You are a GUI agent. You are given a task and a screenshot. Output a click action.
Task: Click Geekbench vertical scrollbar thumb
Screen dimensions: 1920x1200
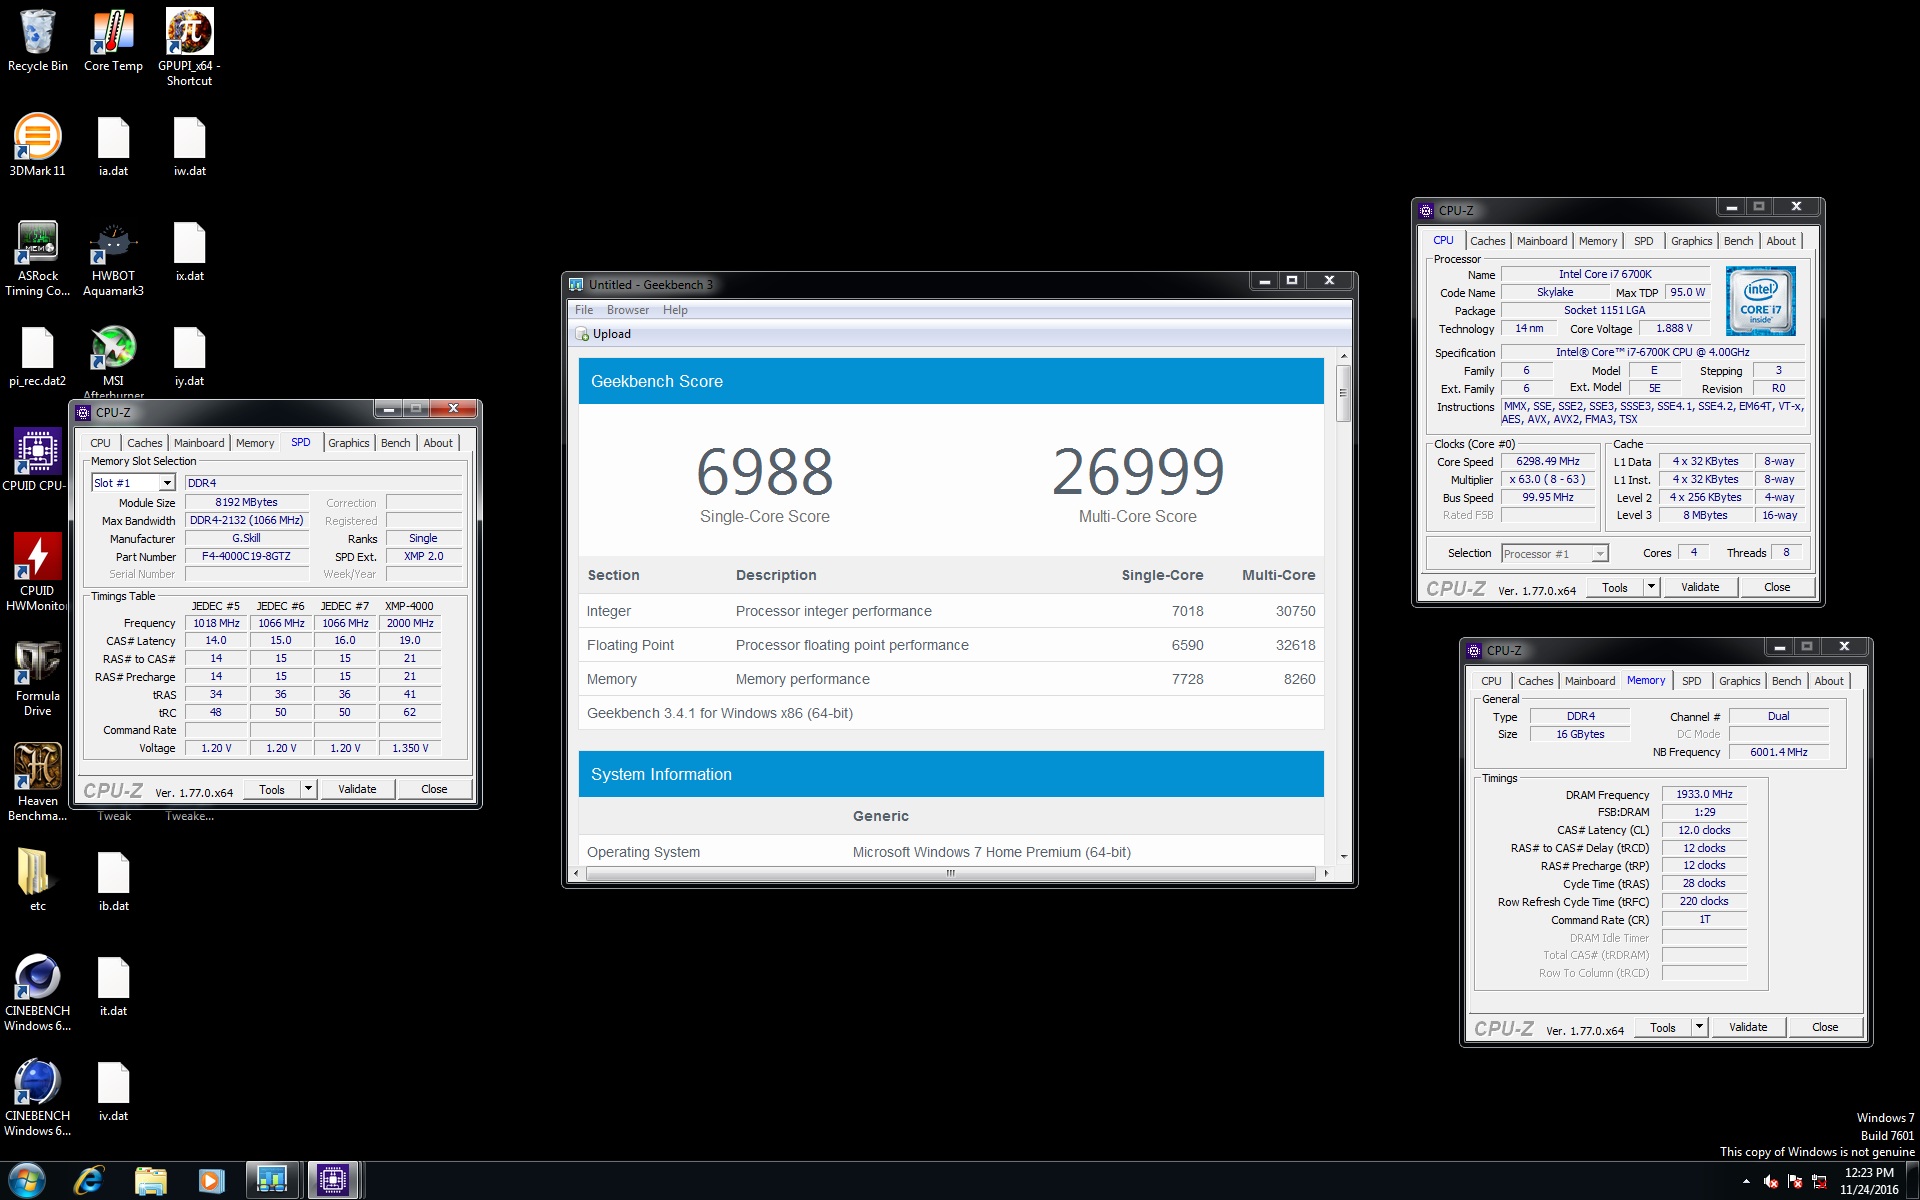(x=1343, y=393)
